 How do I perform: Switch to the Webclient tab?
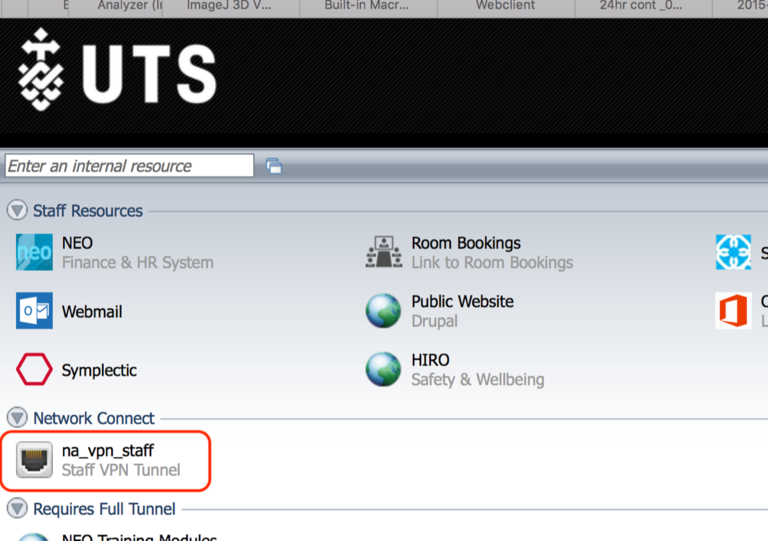click(504, 6)
